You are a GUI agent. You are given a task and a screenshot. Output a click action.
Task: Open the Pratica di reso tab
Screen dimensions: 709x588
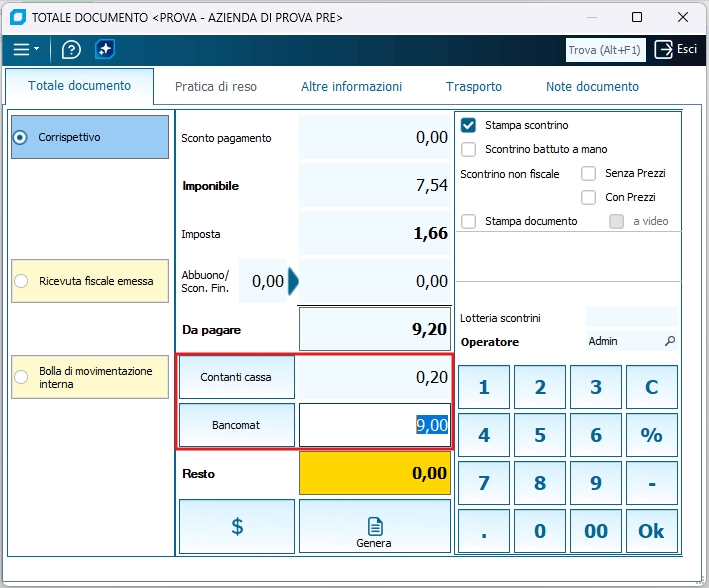216,86
